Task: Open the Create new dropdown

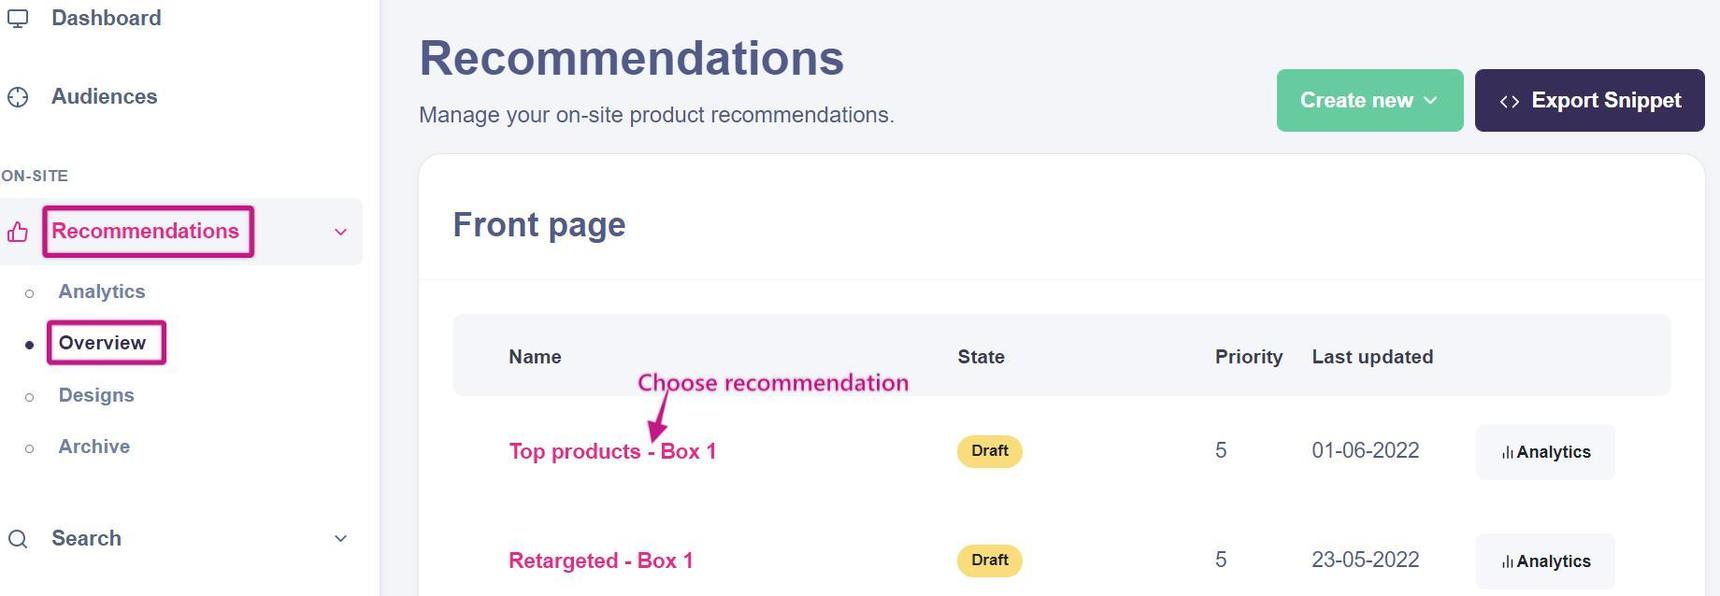Action: pos(1369,100)
